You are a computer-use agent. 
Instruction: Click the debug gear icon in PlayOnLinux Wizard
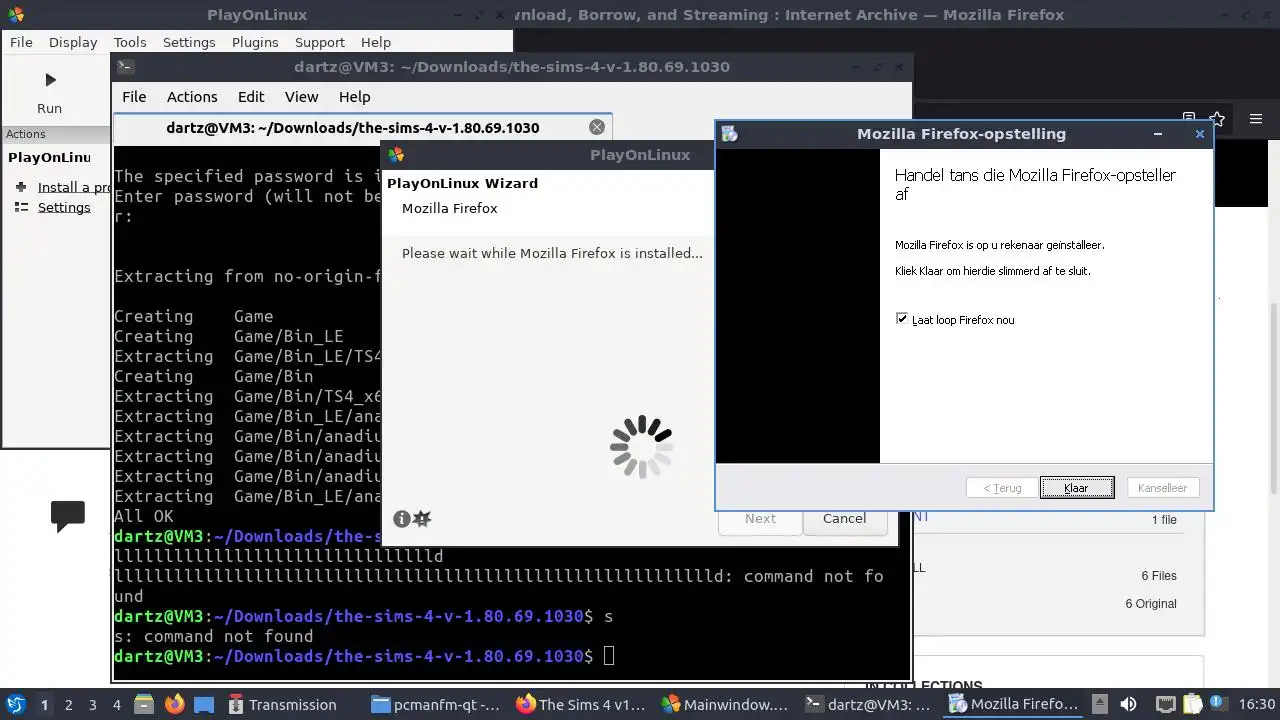pos(422,518)
